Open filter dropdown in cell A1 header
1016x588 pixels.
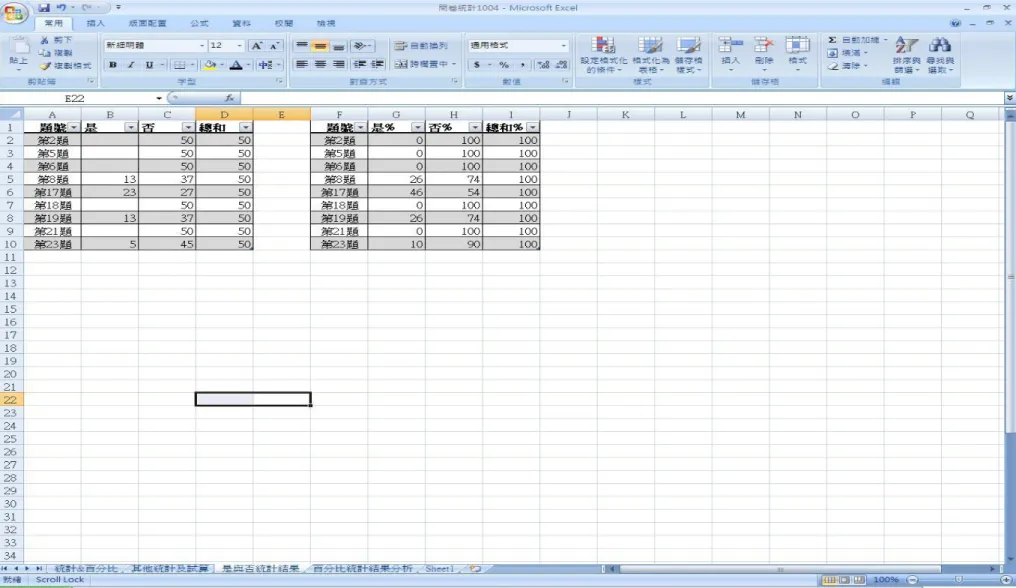point(74,128)
